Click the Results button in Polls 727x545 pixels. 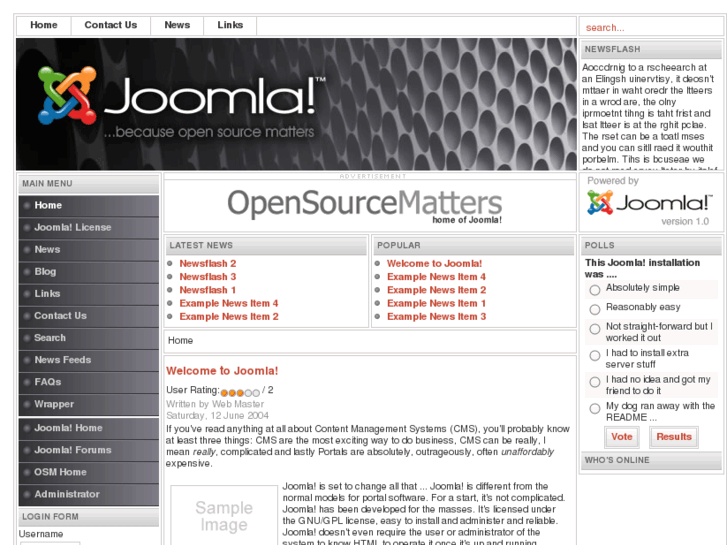pos(674,437)
